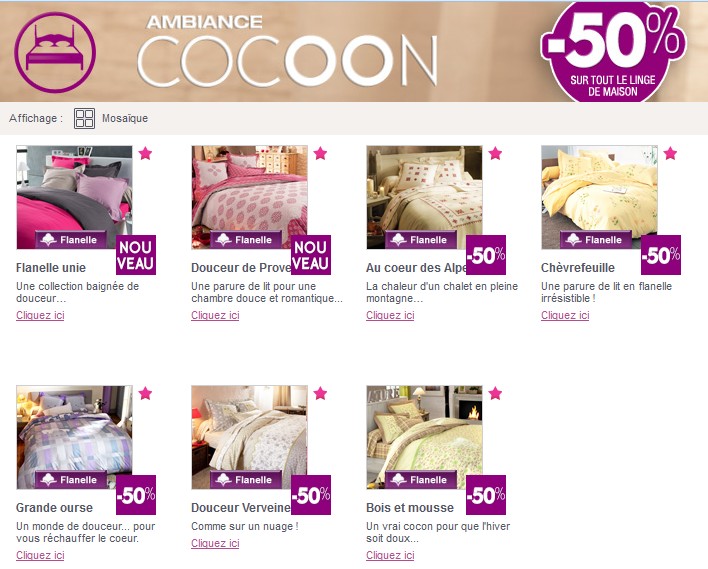This screenshot has height=569, width=708.
Task: Toggle the pink star beside Au coeur des Alpes
Action: (495, 154)
